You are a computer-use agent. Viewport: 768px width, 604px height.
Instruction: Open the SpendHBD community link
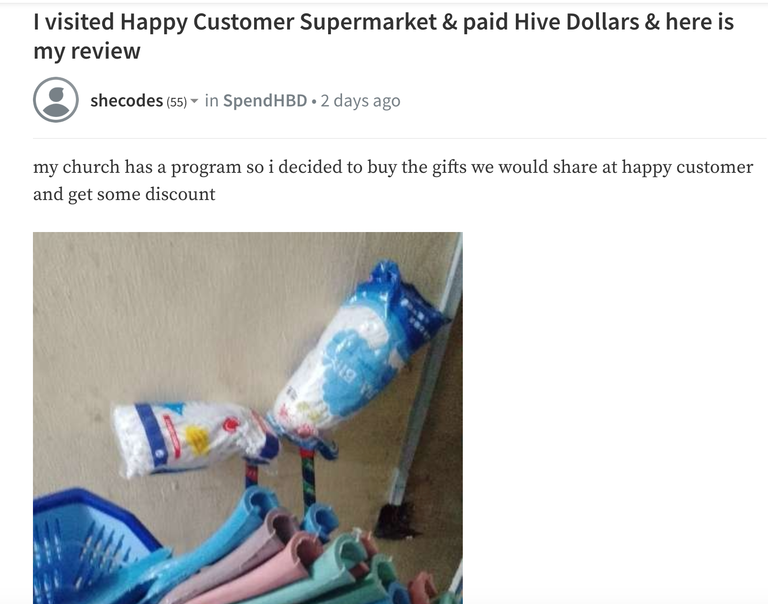(x=265, y=100)
